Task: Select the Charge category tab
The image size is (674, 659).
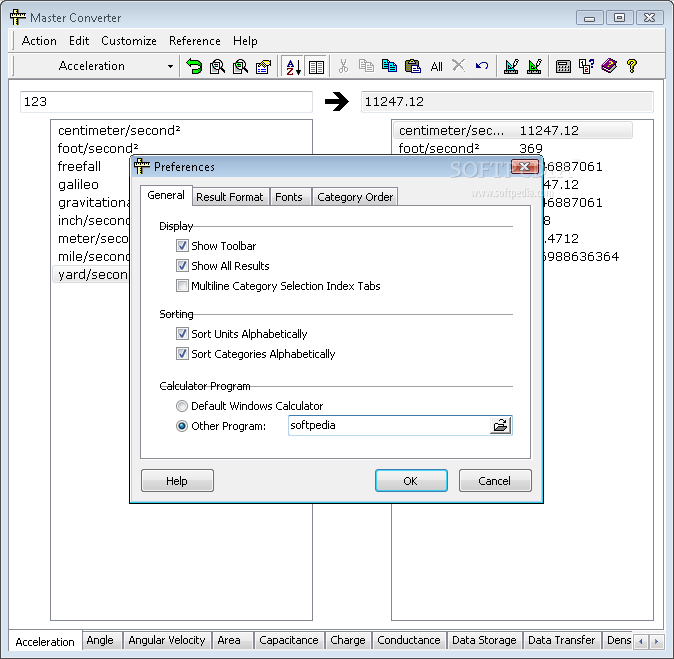Action: pyautogui.click(x=348, y=640)
